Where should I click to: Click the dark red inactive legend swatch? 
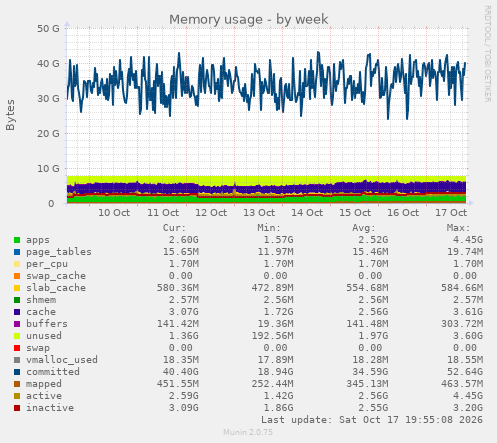click(17, 408)
